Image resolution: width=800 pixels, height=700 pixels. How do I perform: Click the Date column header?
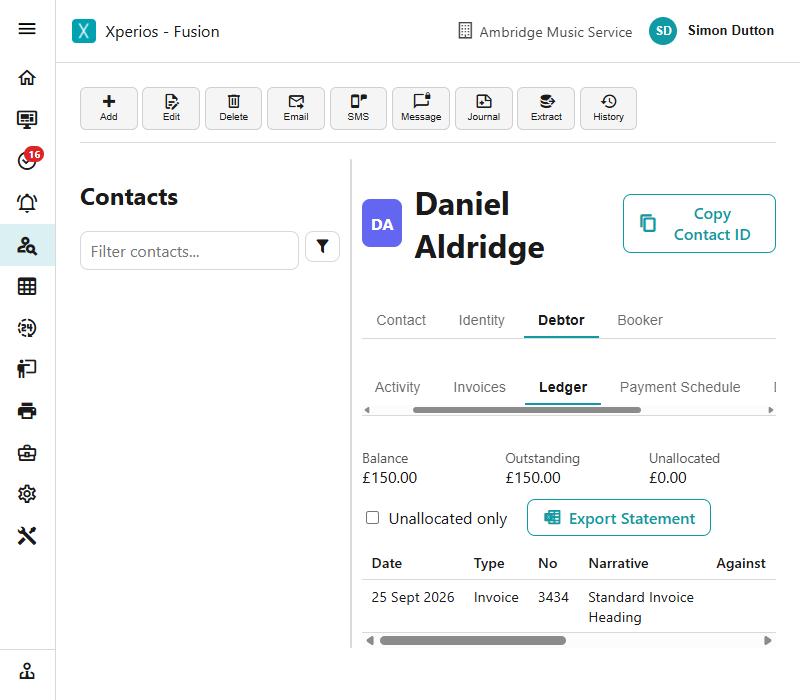[x=387, y=563]
